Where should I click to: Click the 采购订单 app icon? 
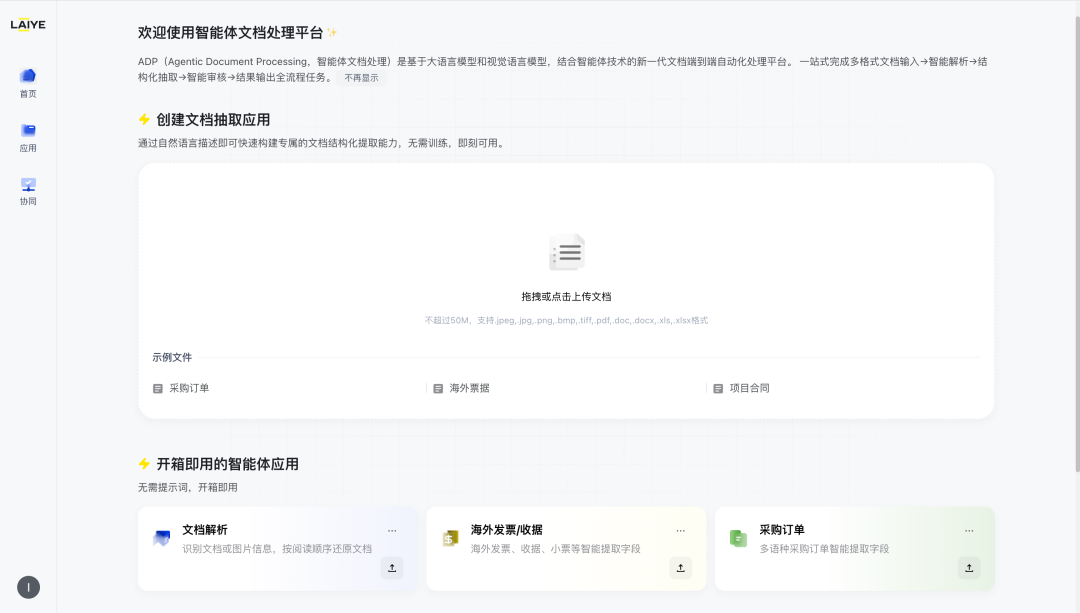click(x=740, y=537)
